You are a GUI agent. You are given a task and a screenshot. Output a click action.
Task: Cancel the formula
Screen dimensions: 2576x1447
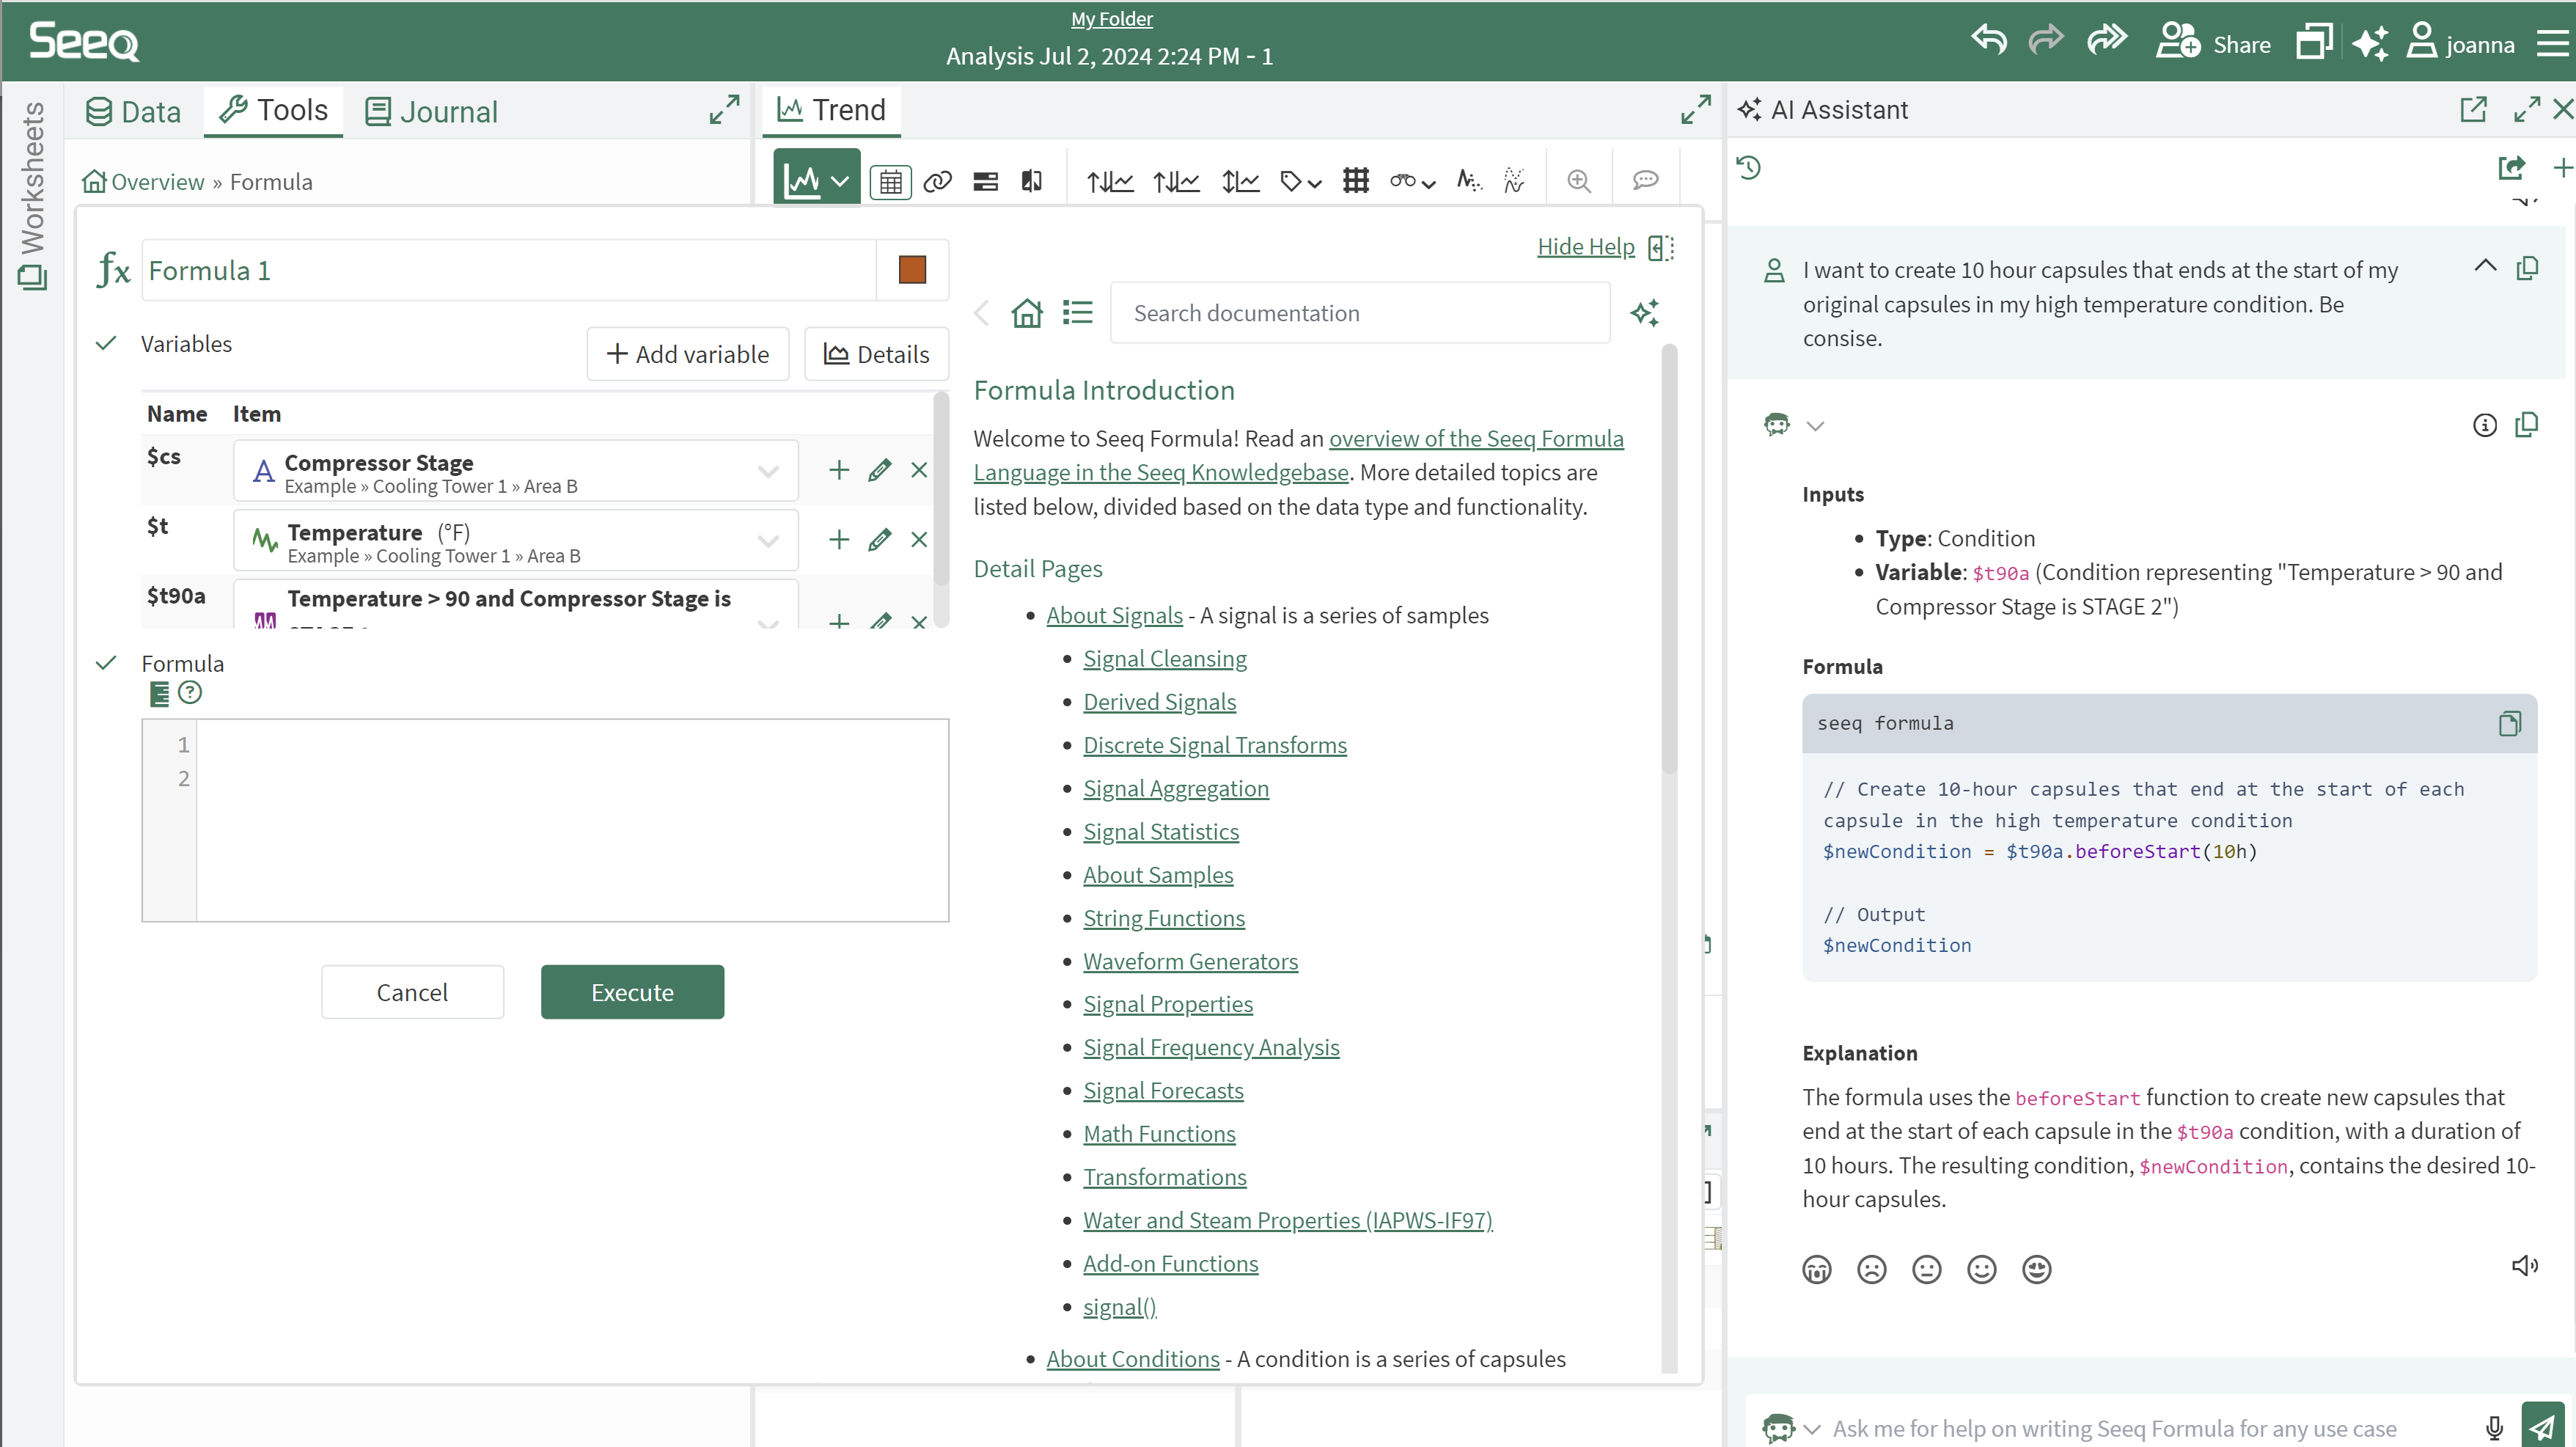coord(412,992)
